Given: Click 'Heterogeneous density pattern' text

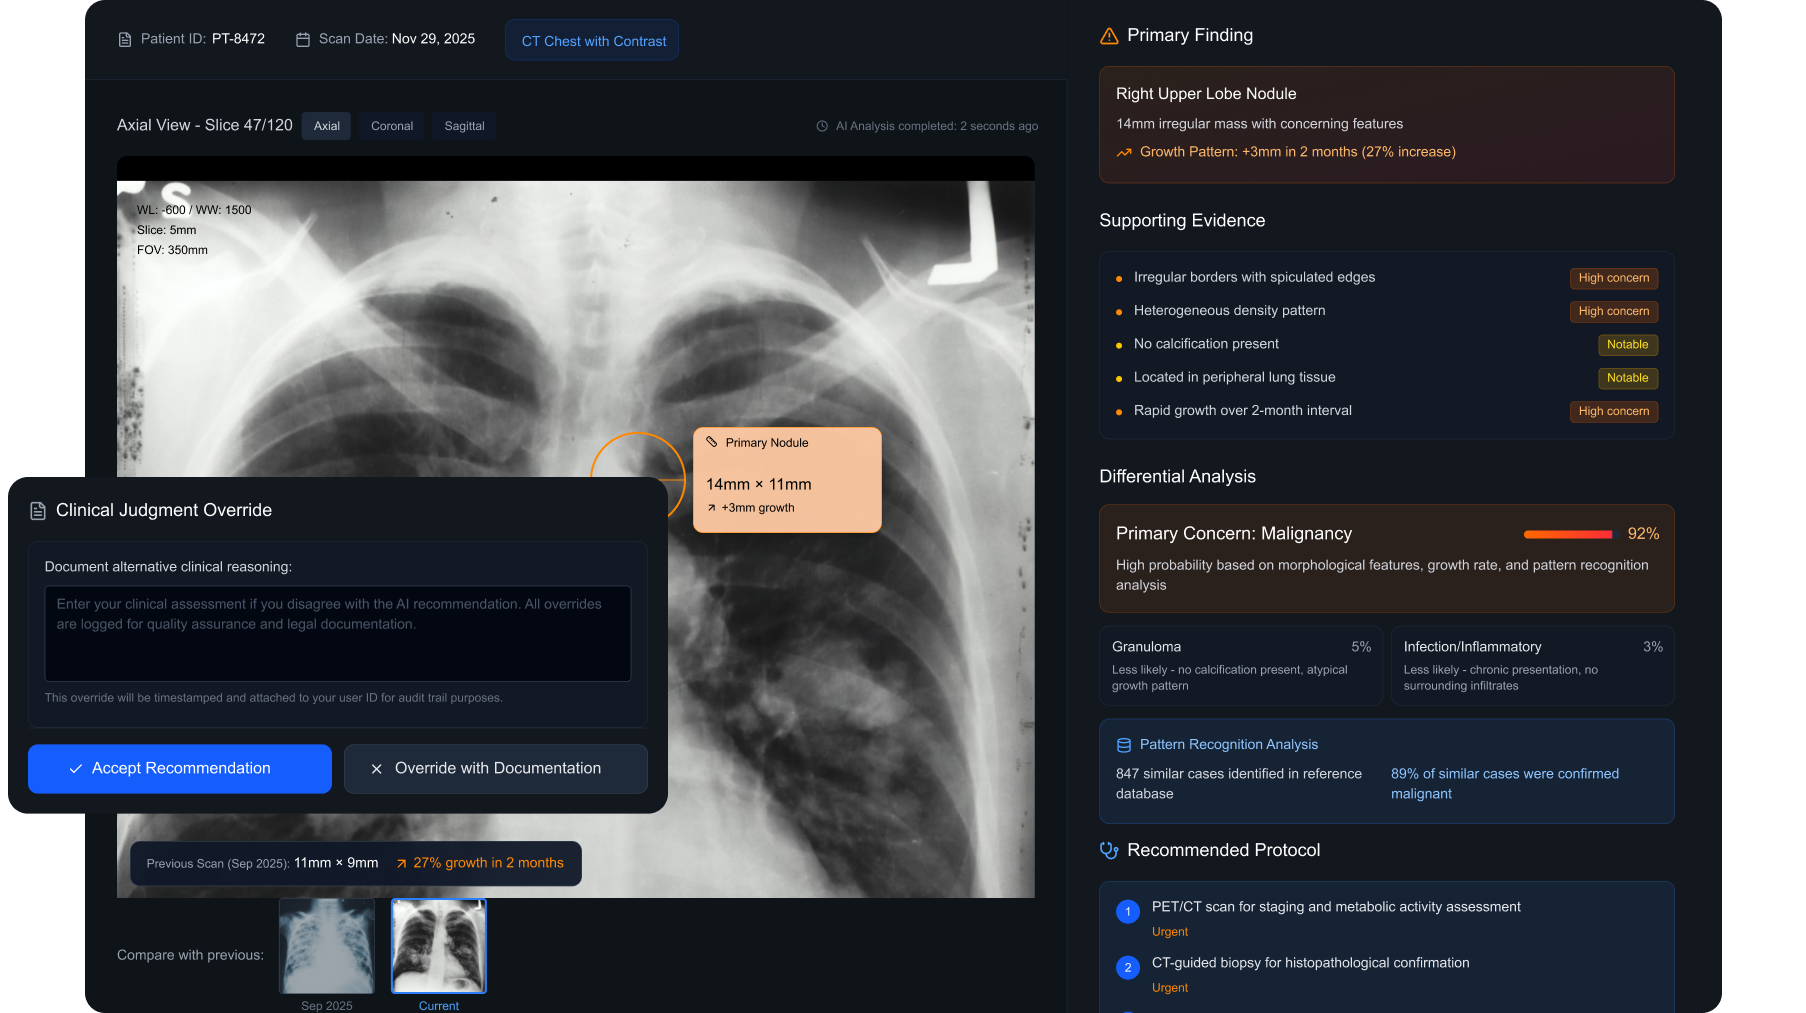Looking at the screenshot, I should click(x=1229, y=311).
